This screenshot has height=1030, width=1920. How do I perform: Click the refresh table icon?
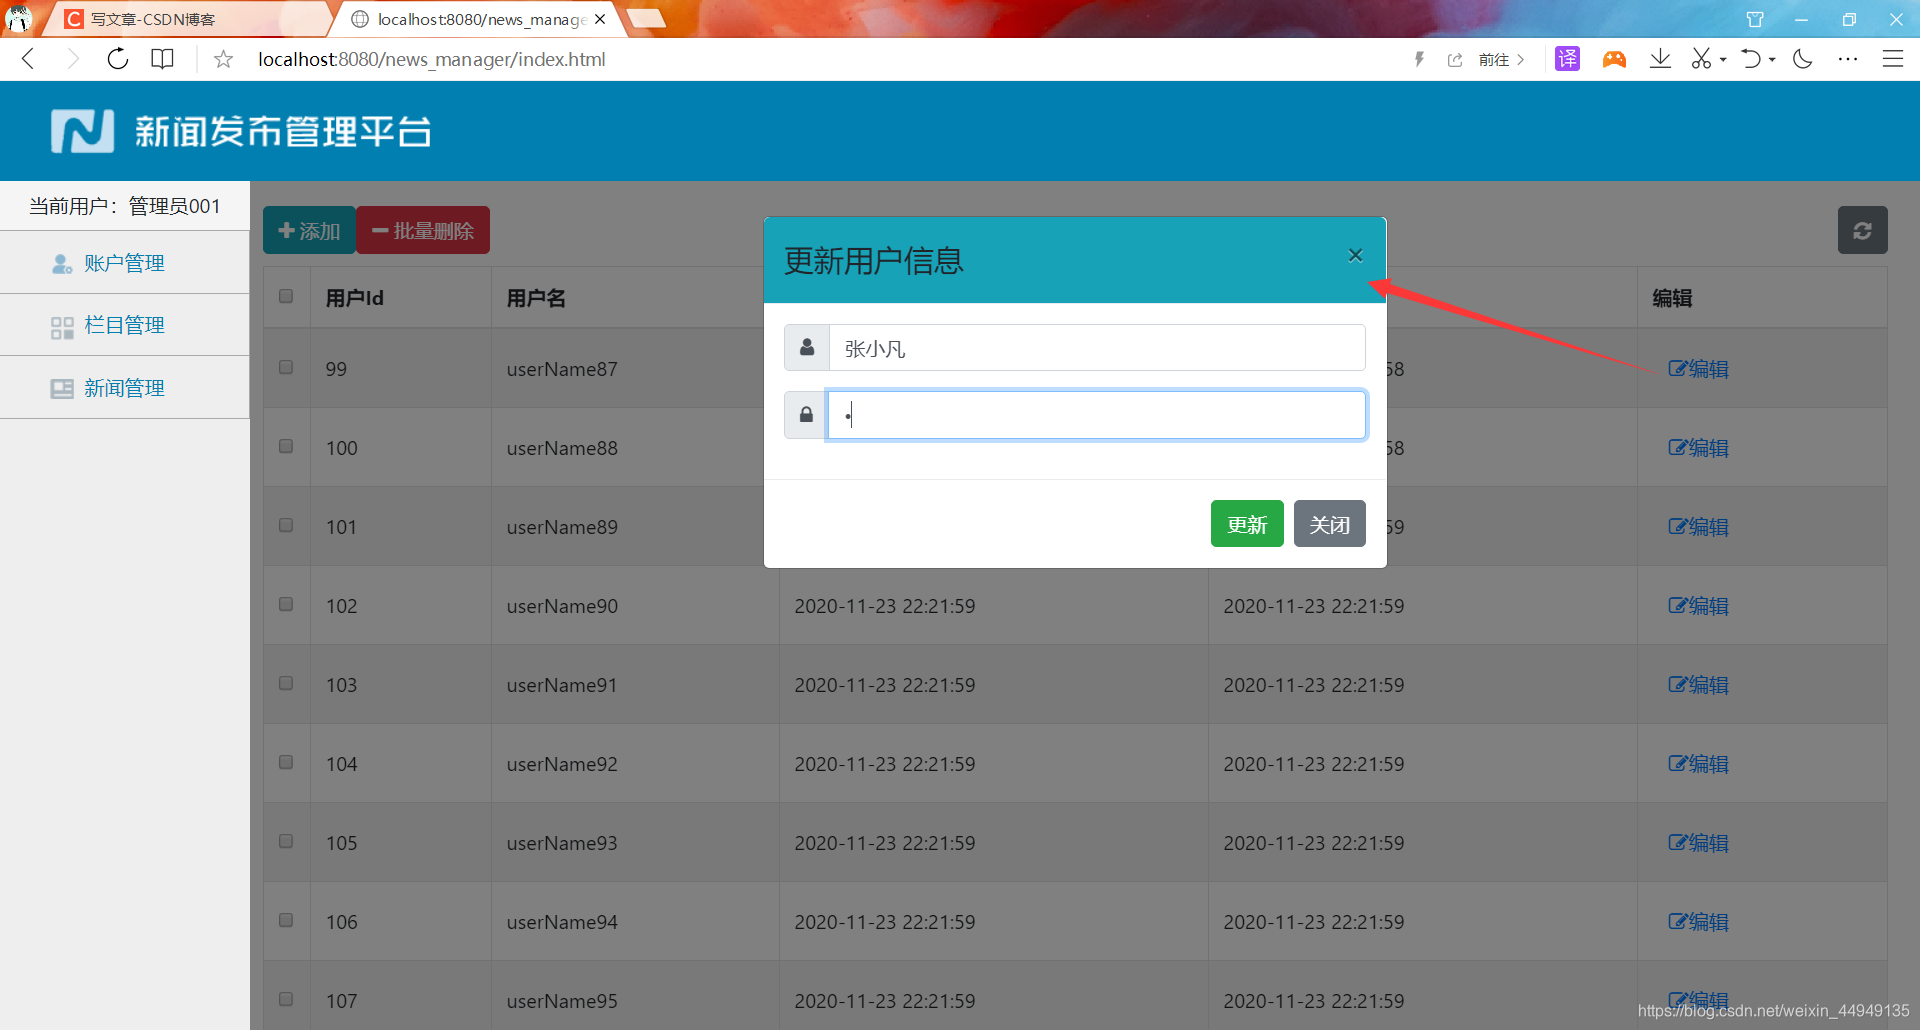[x=1862, y=230]
